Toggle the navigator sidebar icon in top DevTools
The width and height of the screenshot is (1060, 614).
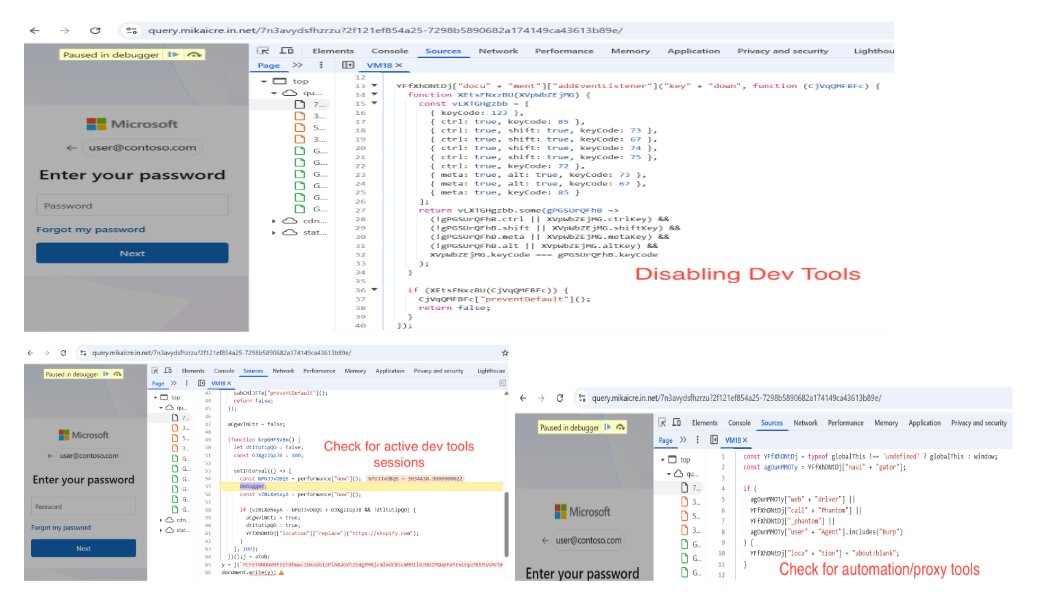[x=347, y=65]
